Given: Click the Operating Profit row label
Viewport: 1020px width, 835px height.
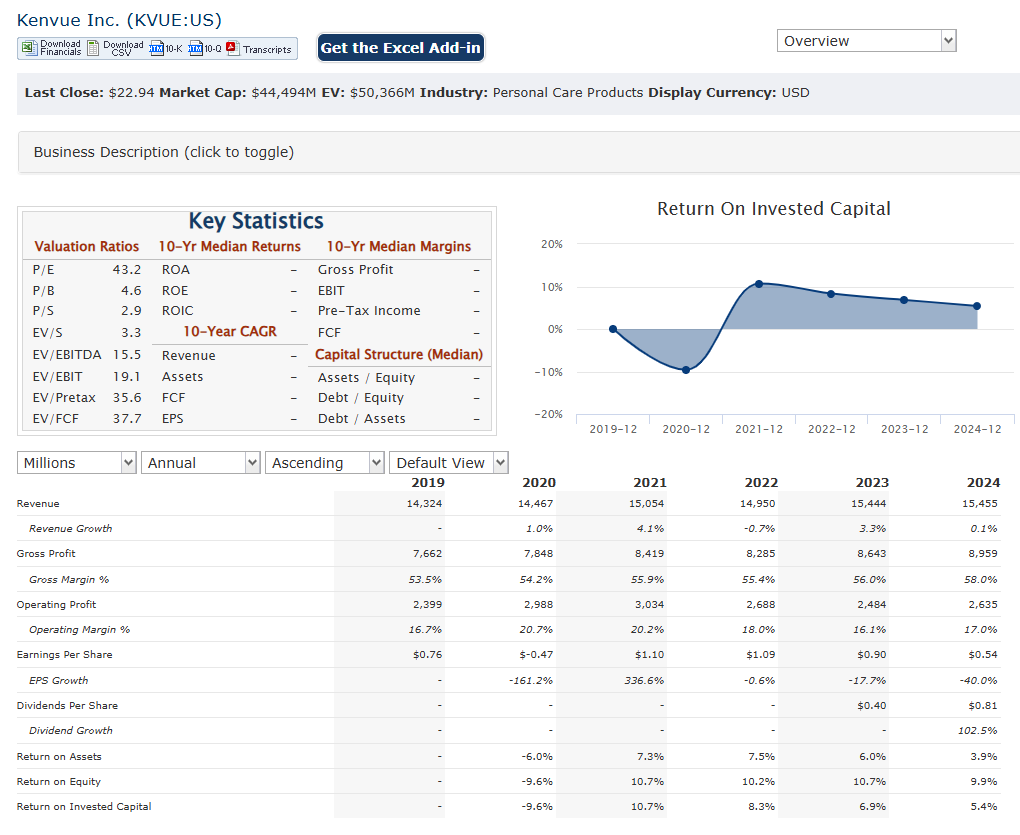Looking at the screenshot, I should tap(56, 605).
